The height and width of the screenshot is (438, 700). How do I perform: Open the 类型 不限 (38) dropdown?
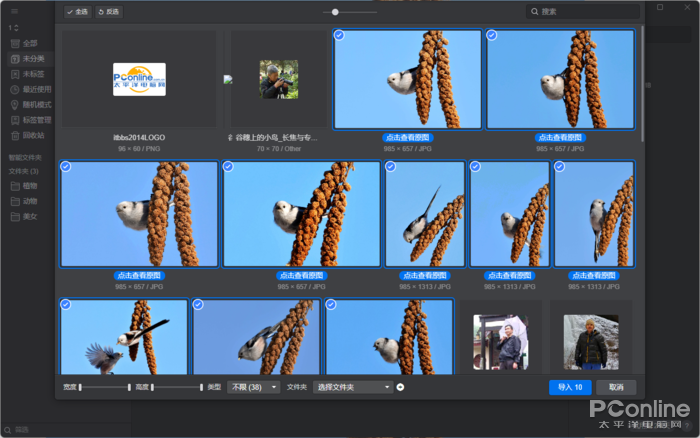coord(253,387)
